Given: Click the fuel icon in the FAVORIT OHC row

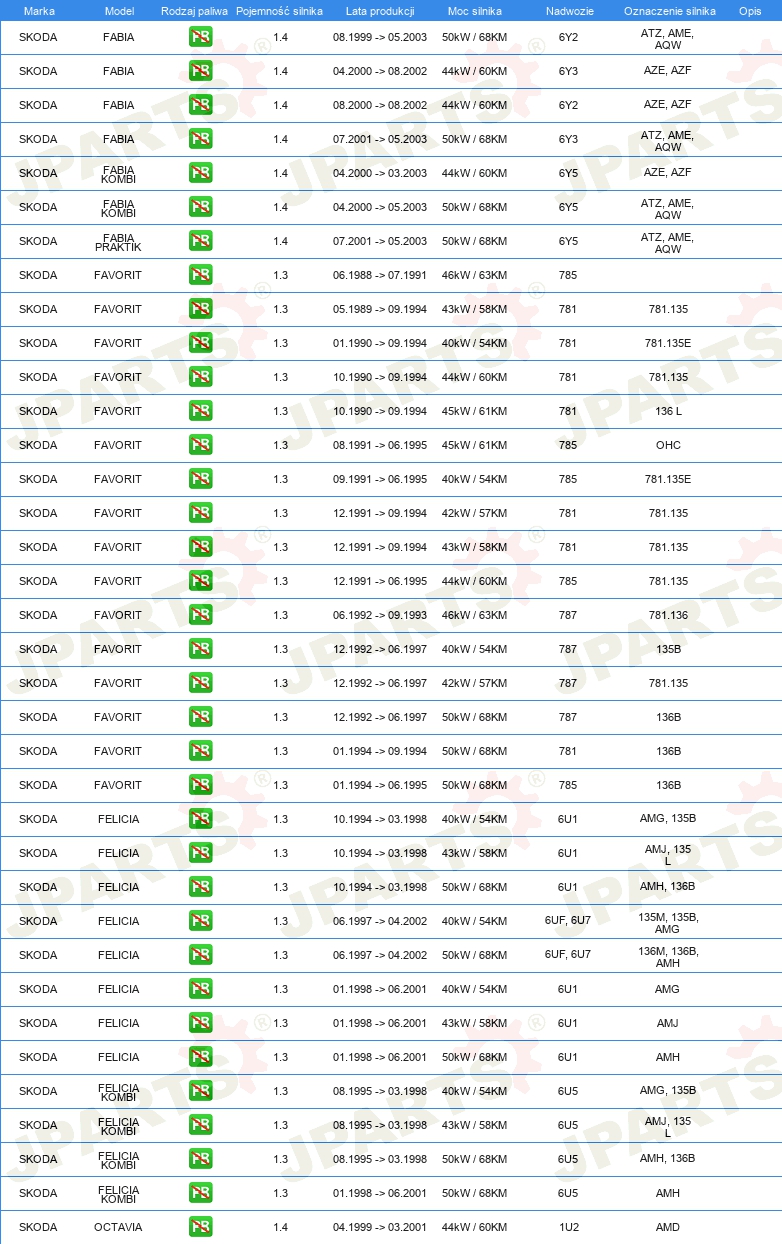Looking at the screenshot, I should coord(201,445).
